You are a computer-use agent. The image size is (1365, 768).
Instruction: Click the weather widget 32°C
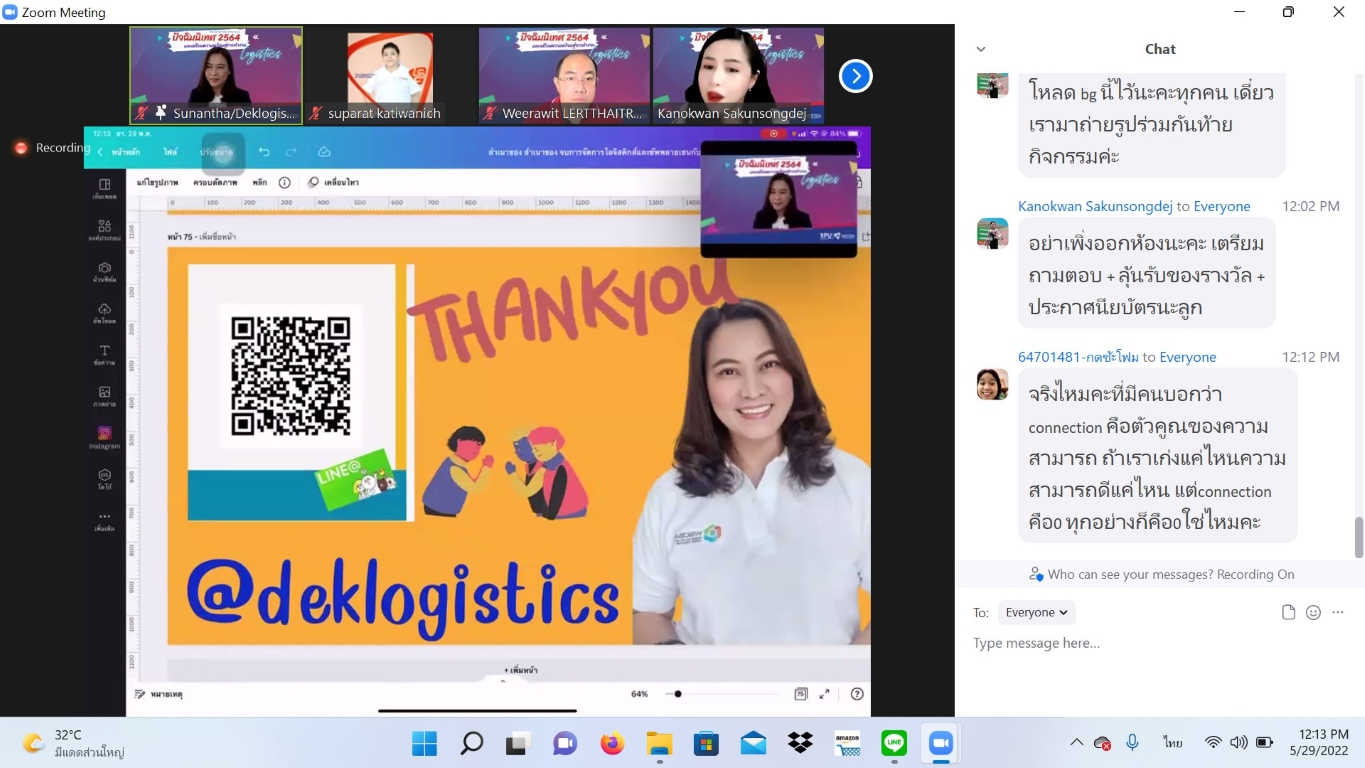[74, 743]
